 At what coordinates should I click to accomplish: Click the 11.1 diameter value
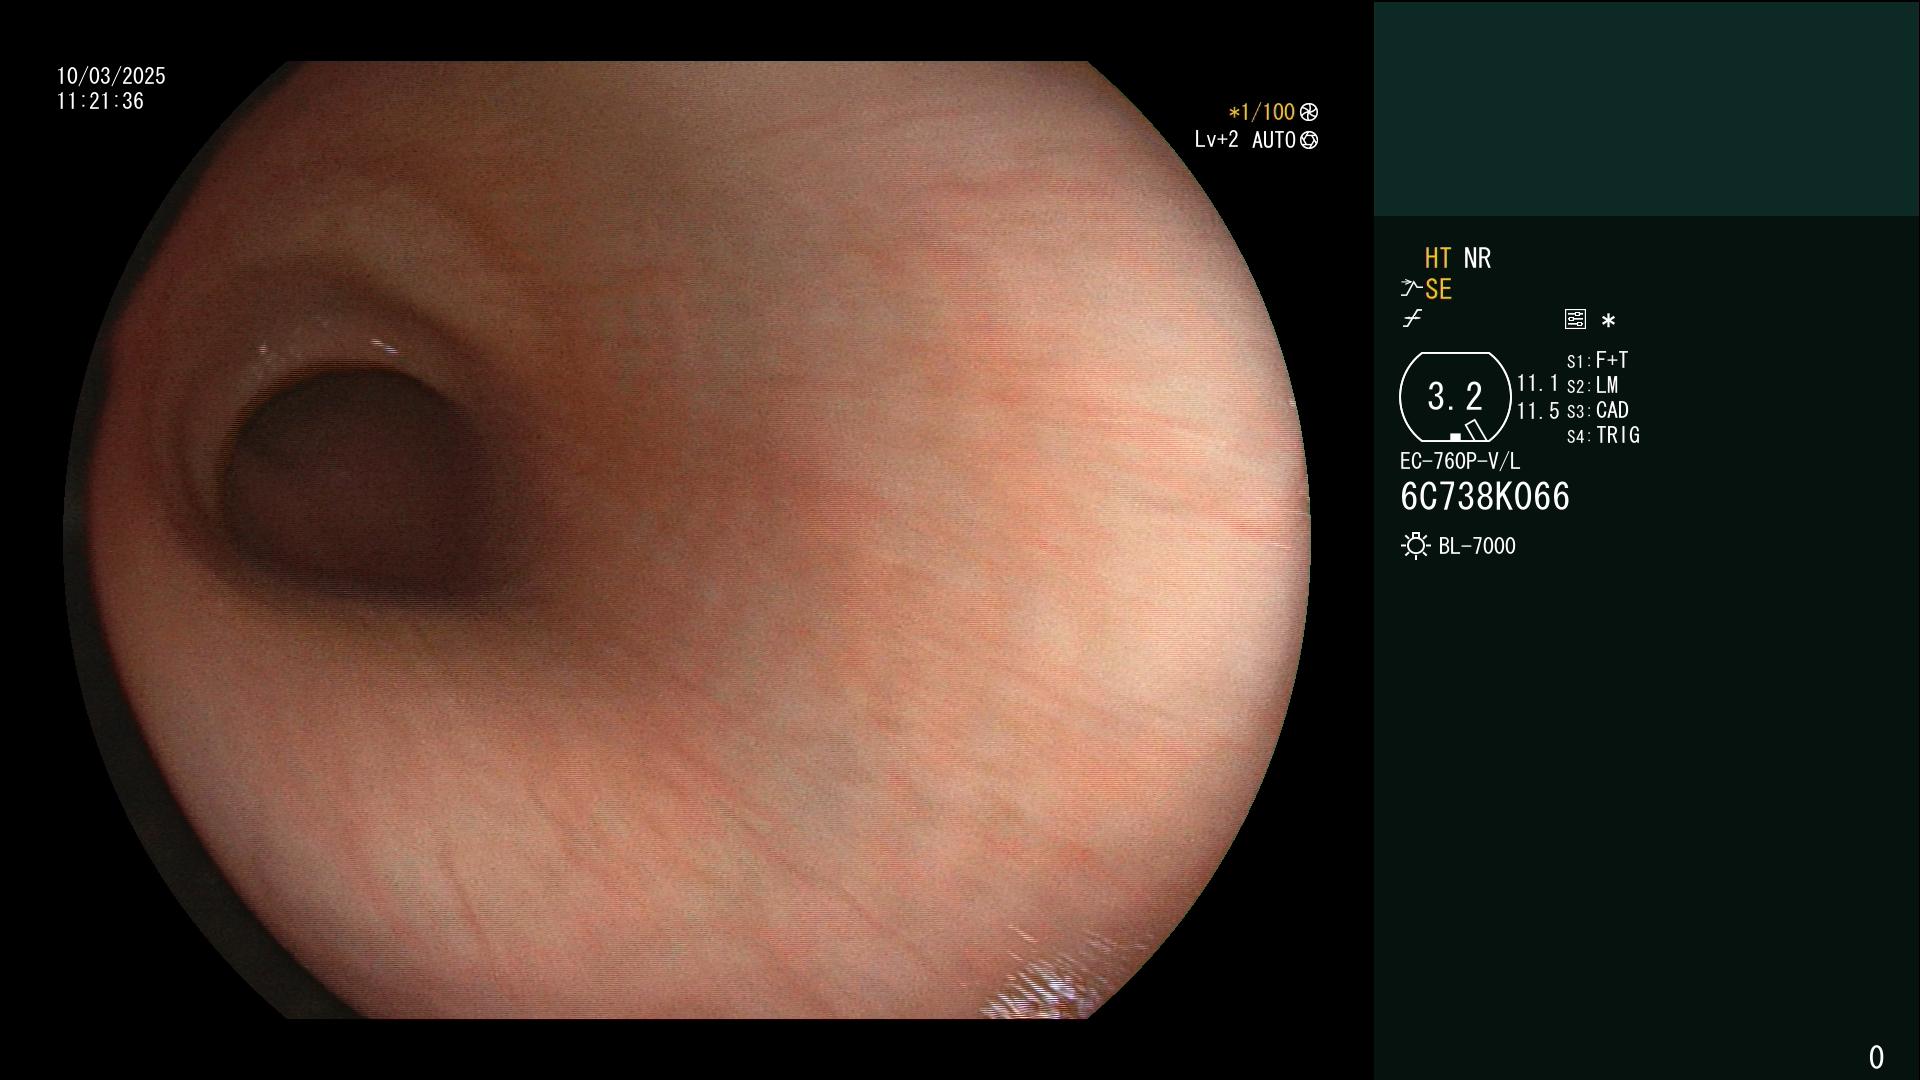tap(1538, 383)
